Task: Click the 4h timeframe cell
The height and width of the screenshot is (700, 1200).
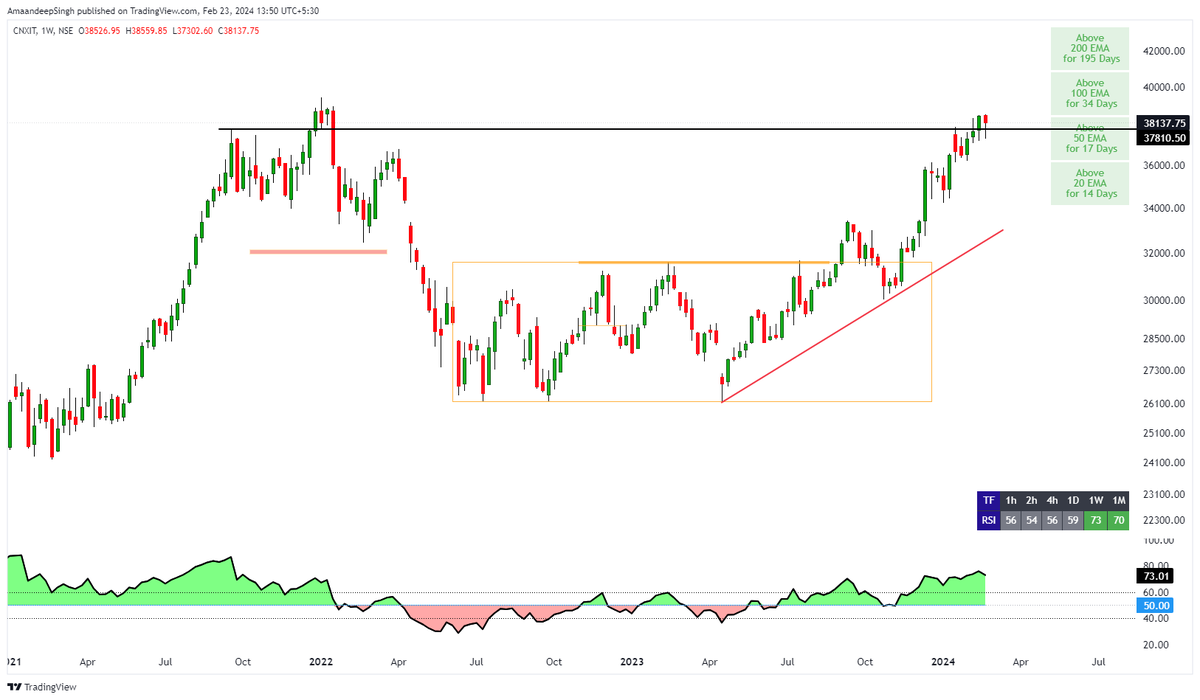Action: coord(1053,500)
